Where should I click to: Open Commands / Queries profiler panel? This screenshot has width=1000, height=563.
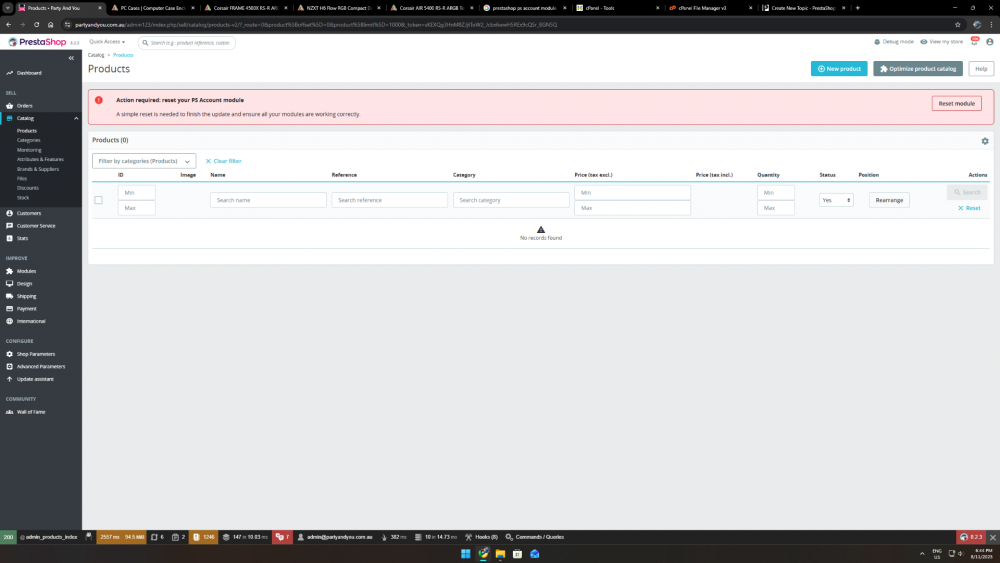[x=534, y=537]
